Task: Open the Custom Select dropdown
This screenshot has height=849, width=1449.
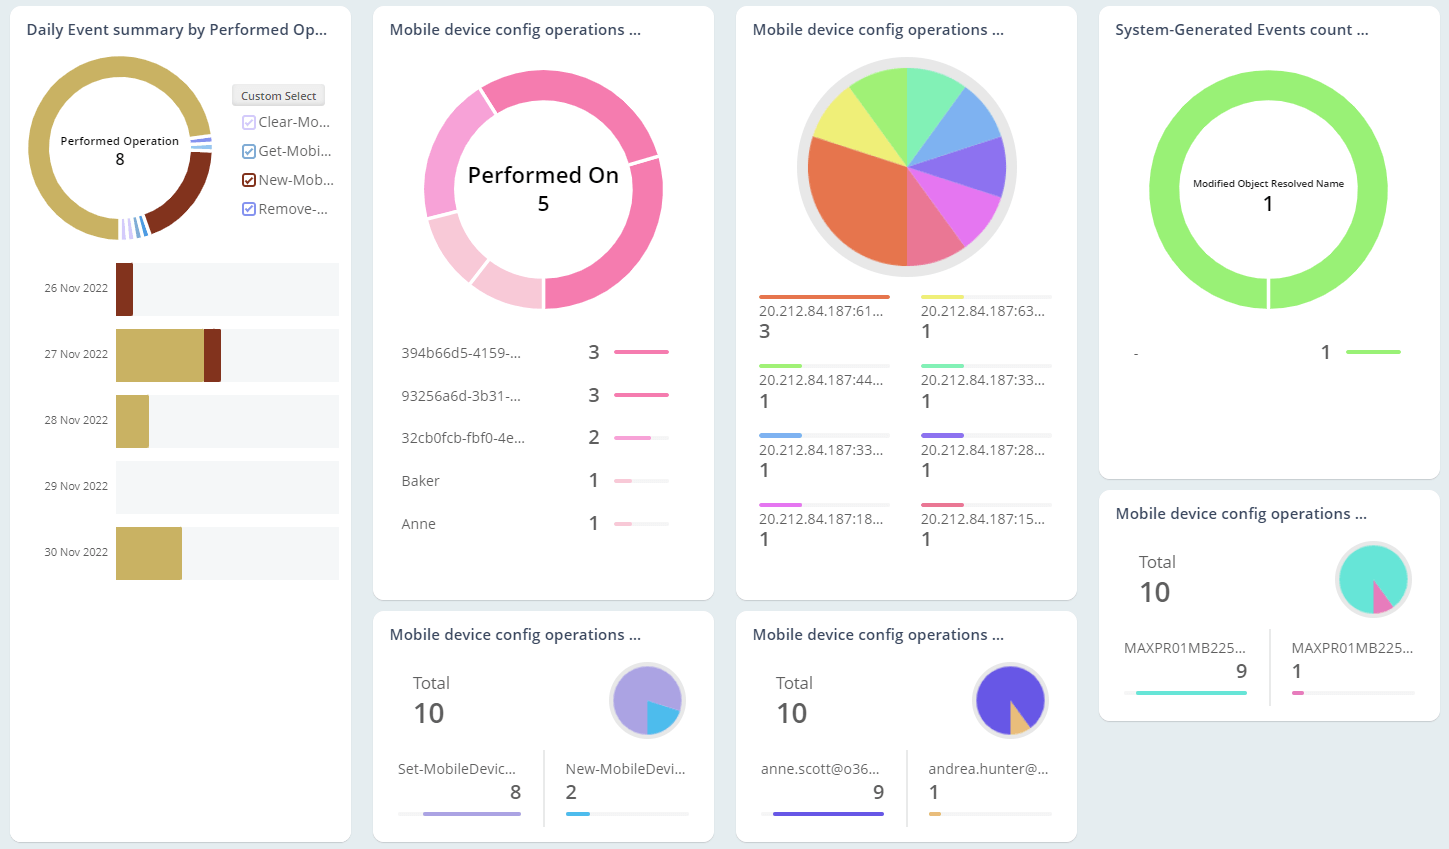Action: coord(278,95)
